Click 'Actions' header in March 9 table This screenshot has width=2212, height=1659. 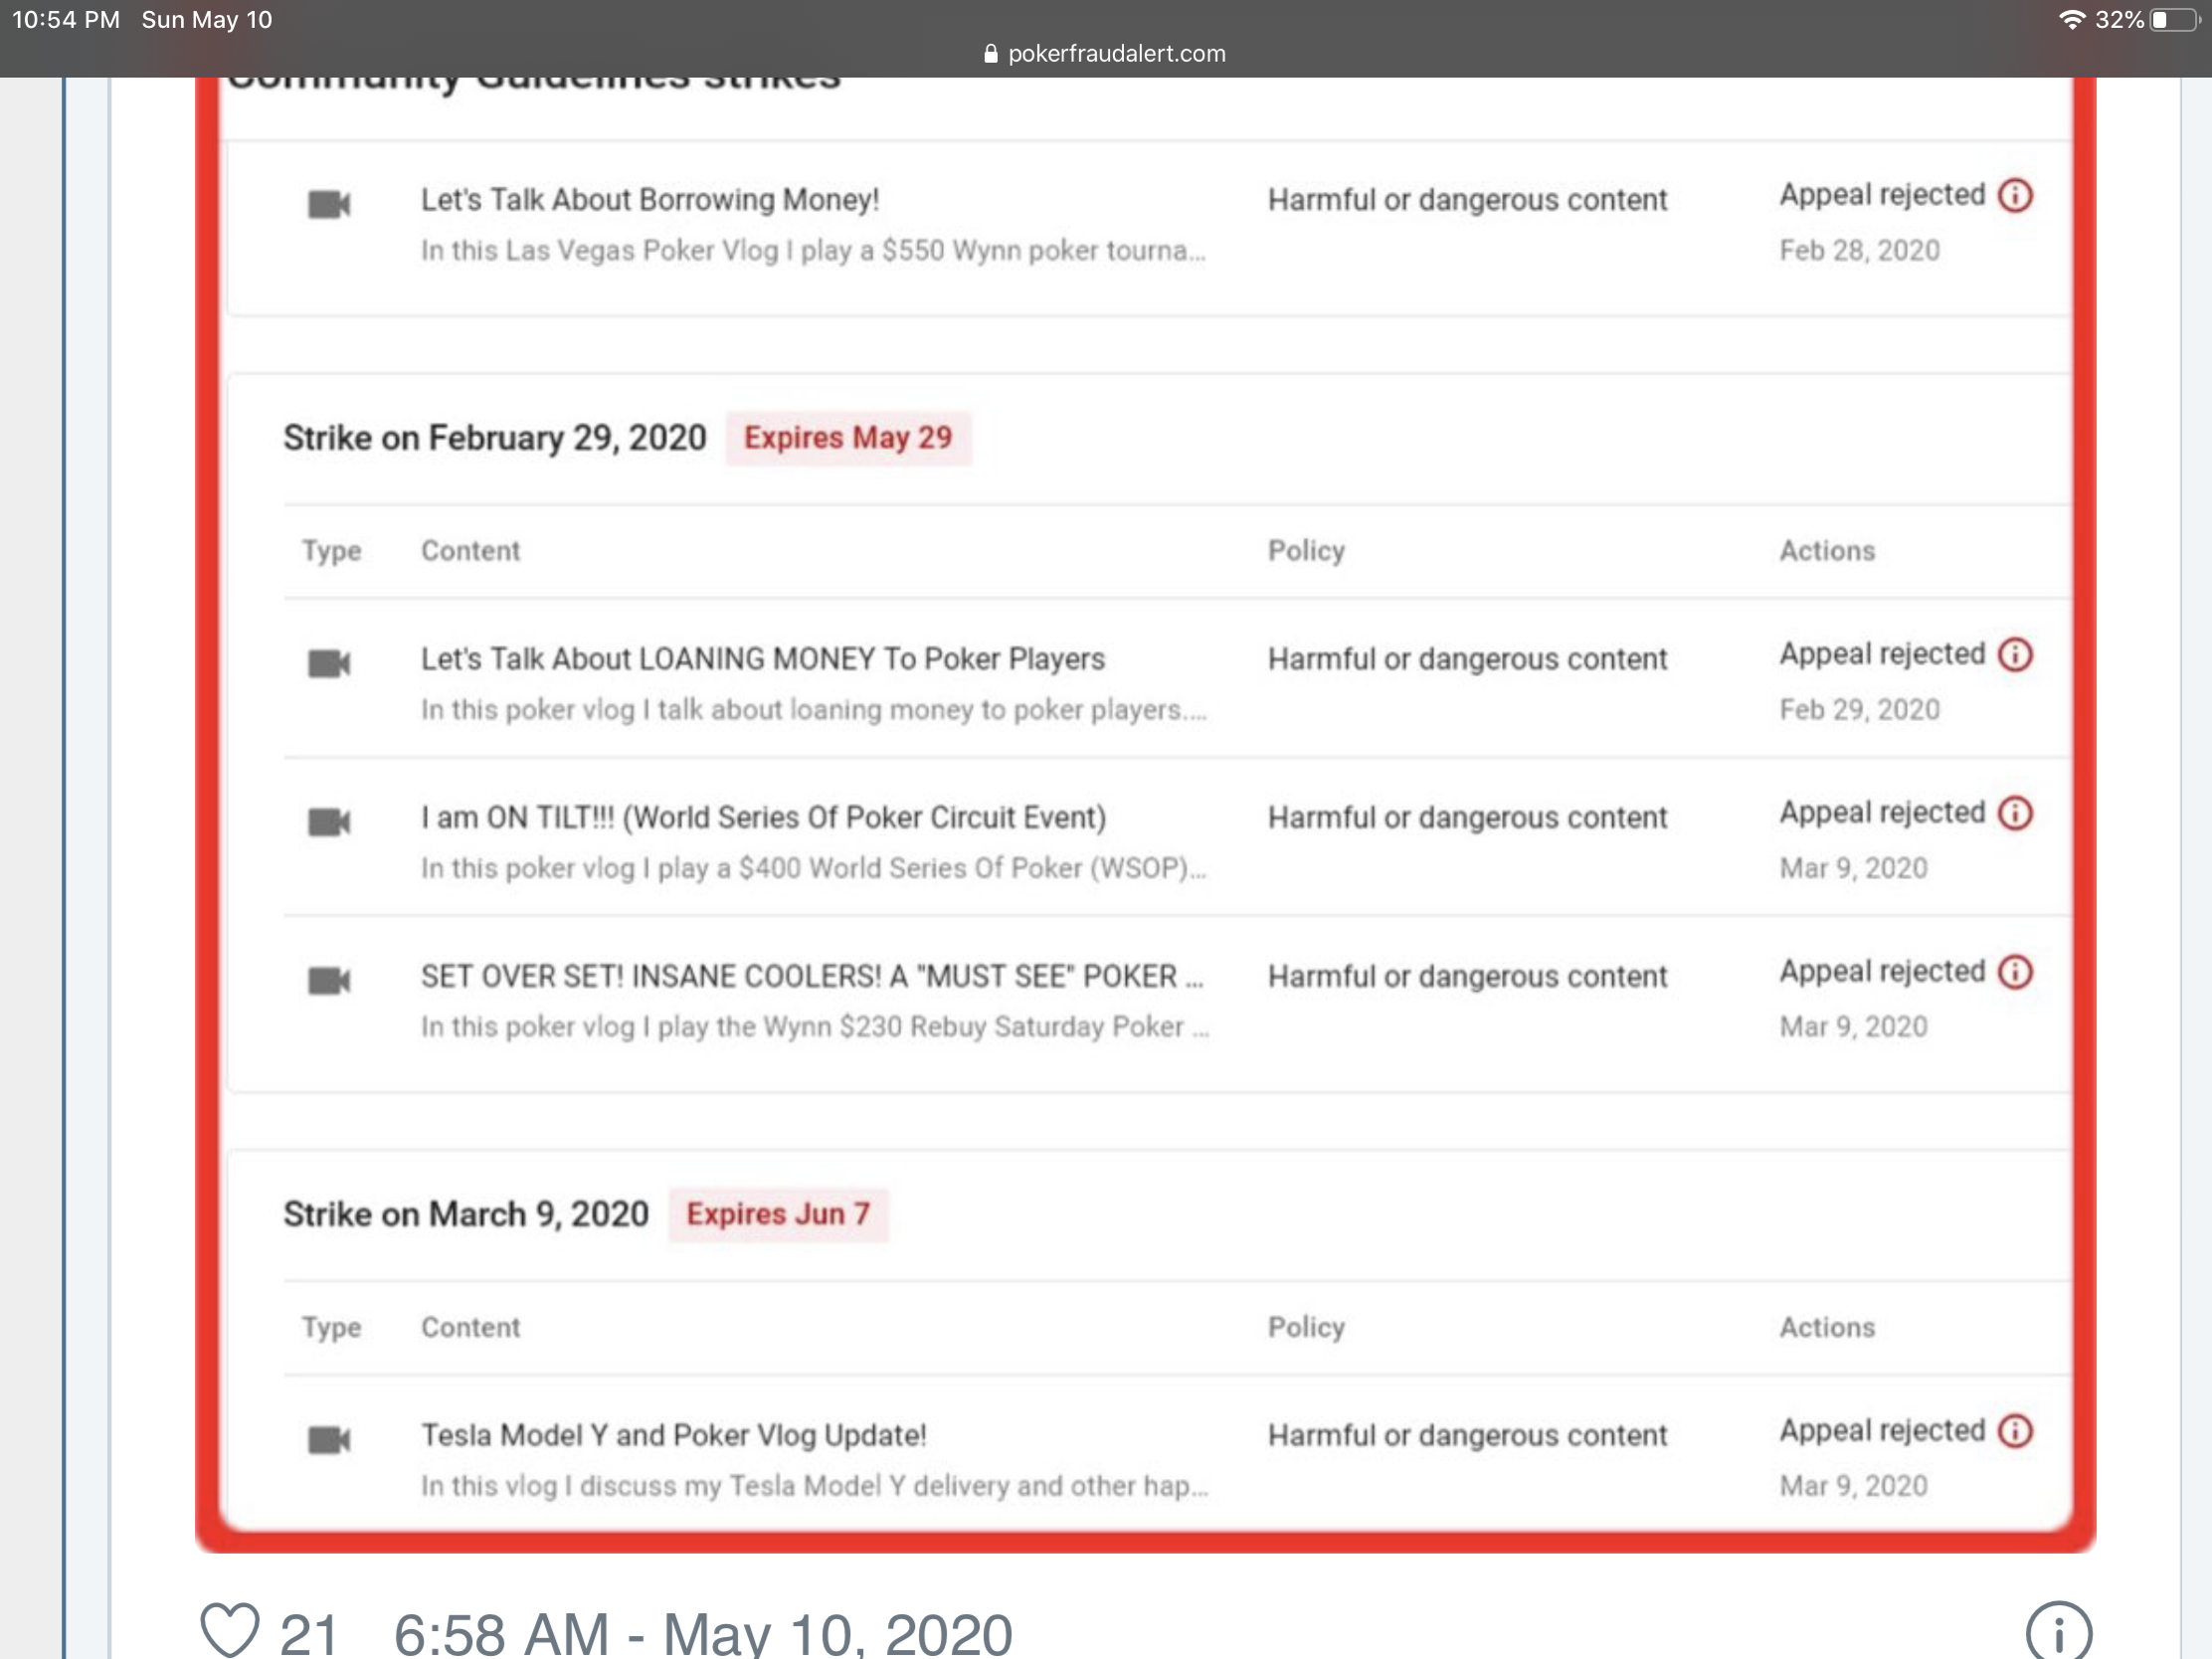click(x=1827, y=1327)
